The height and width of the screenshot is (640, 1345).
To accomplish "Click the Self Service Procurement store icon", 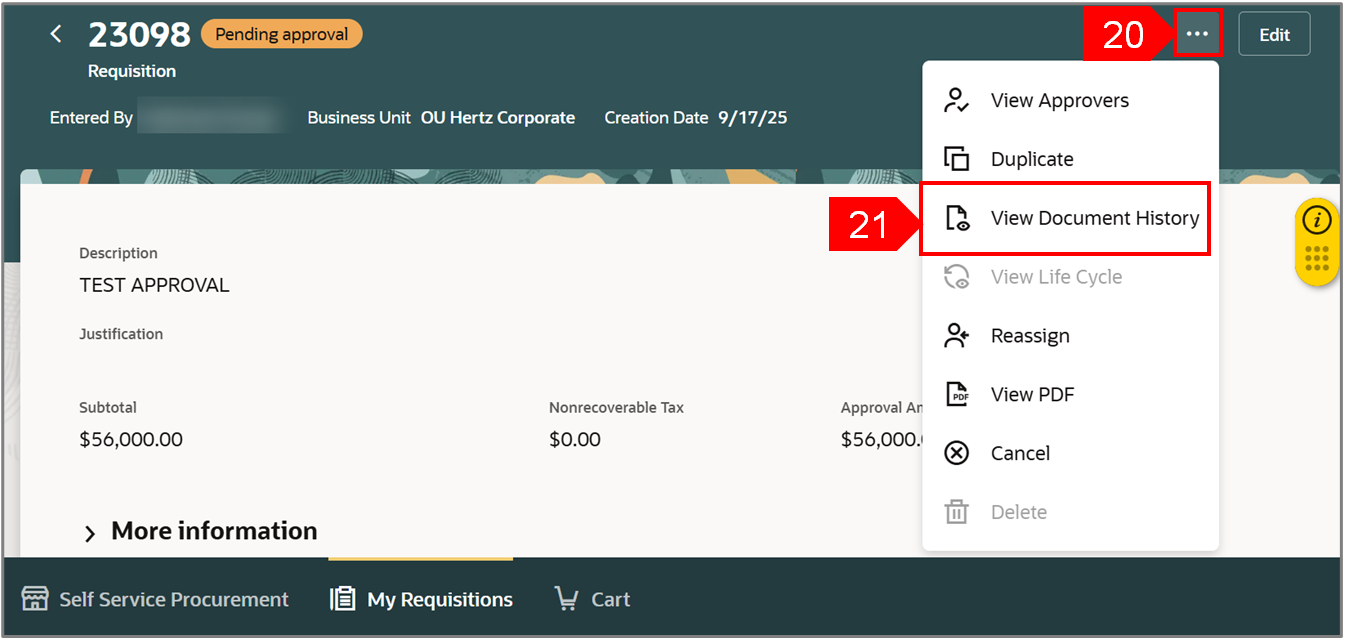I will pyautogui.click(x=35, y=599).
